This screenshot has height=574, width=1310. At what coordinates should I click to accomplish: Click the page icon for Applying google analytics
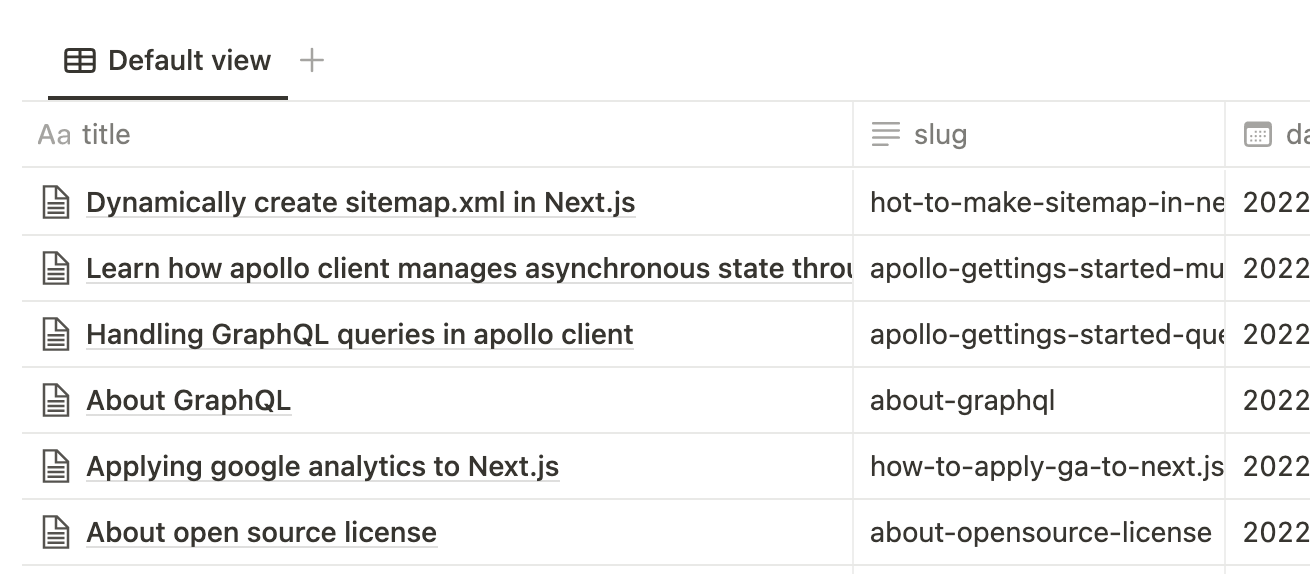click(x=56, y=467)
